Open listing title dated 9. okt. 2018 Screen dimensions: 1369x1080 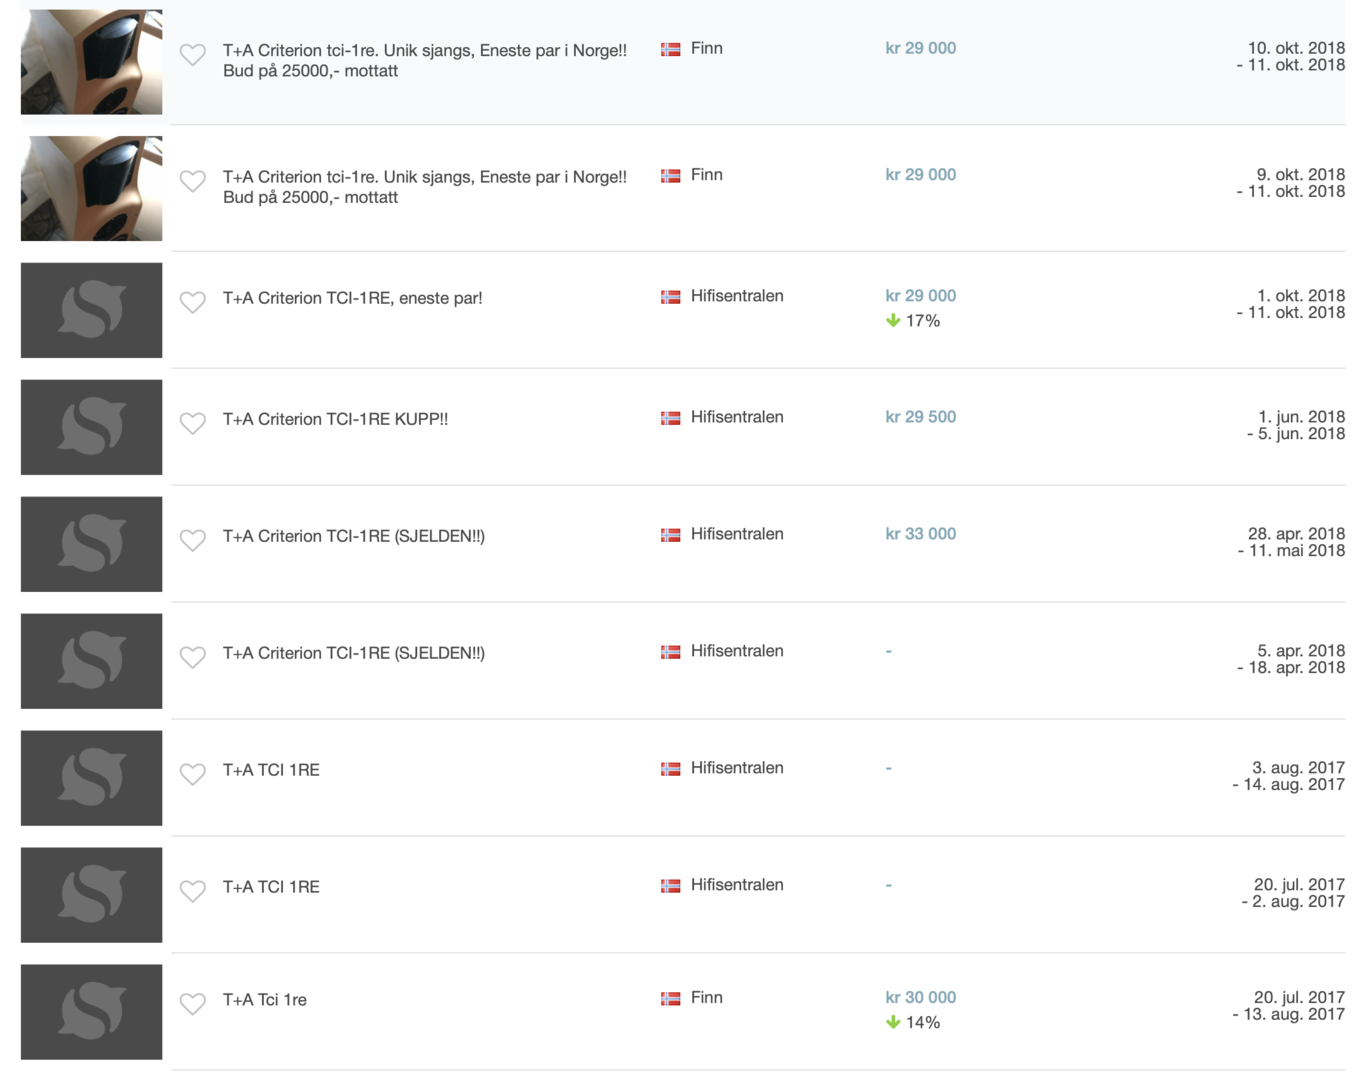pos(425,187)
